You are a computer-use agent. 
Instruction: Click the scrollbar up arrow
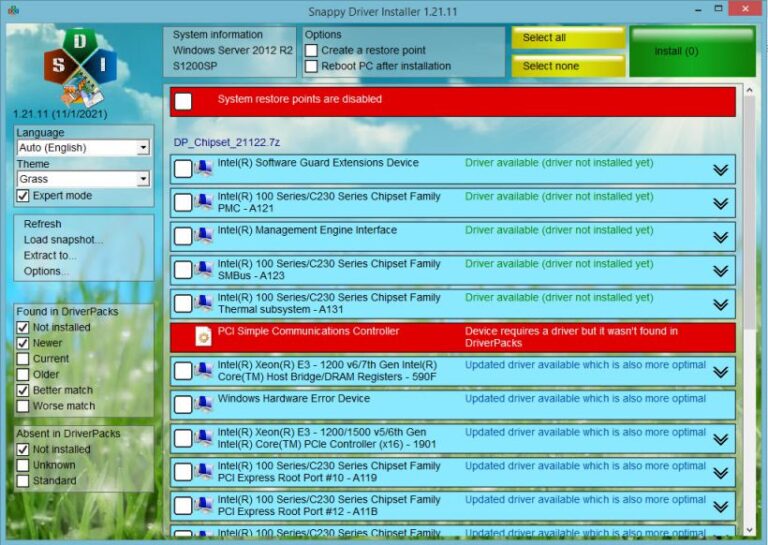coord(749,90)
